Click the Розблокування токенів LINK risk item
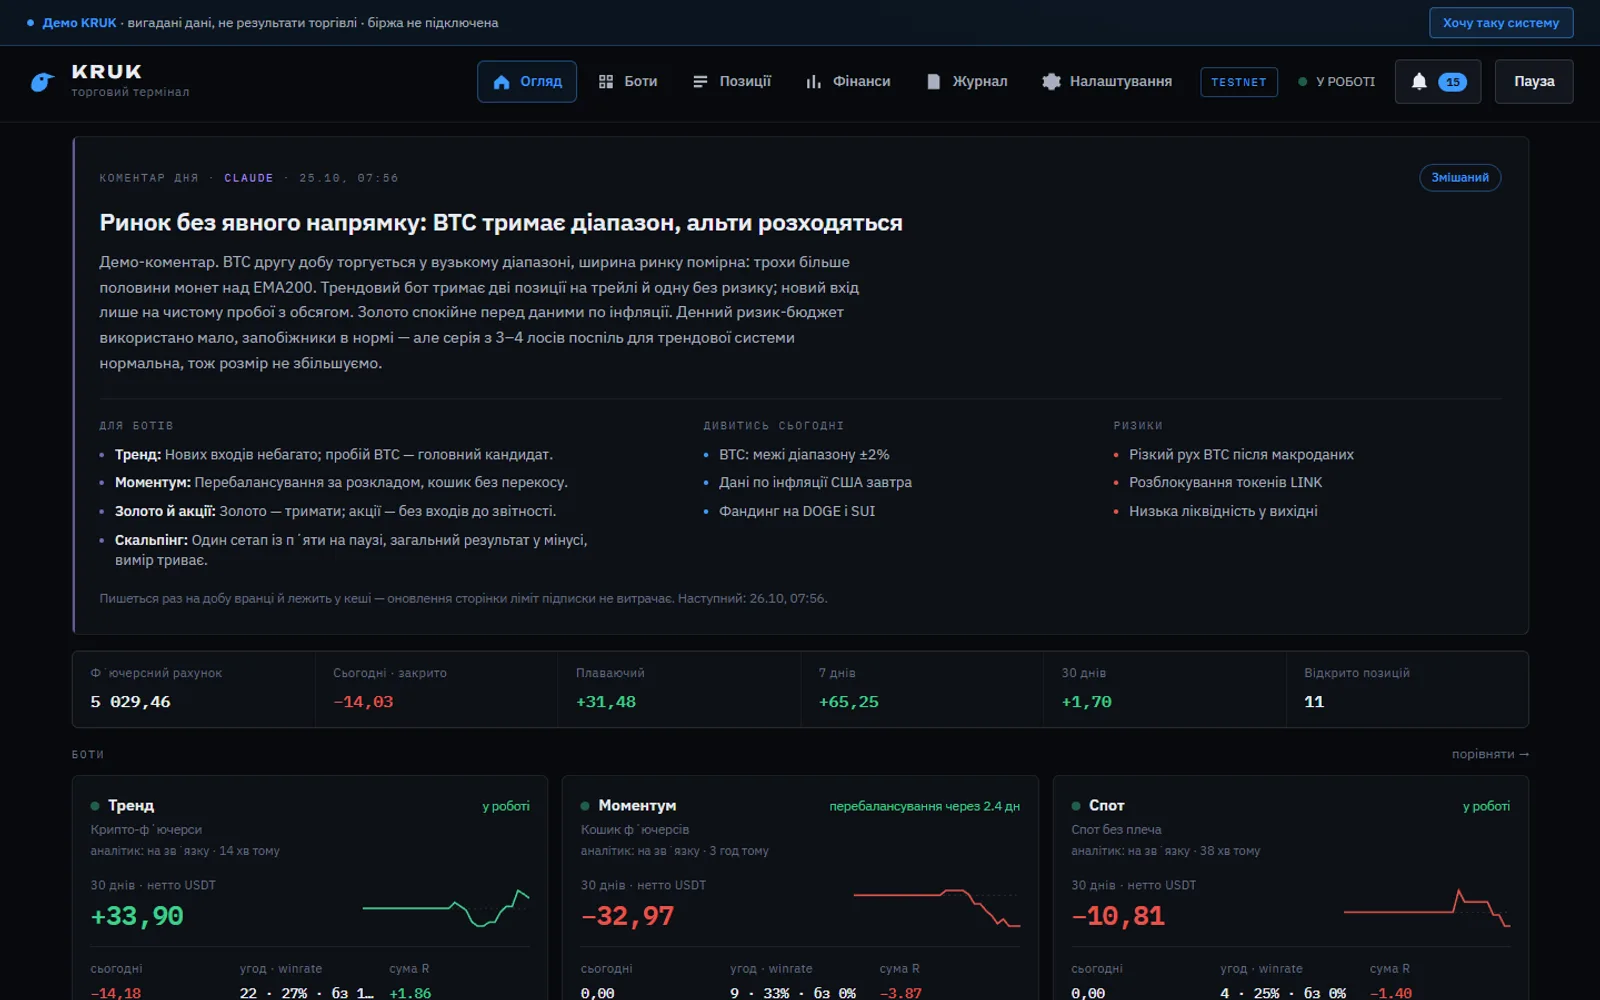The width and height of the screenshot is (1600, 1000). 1225,482
